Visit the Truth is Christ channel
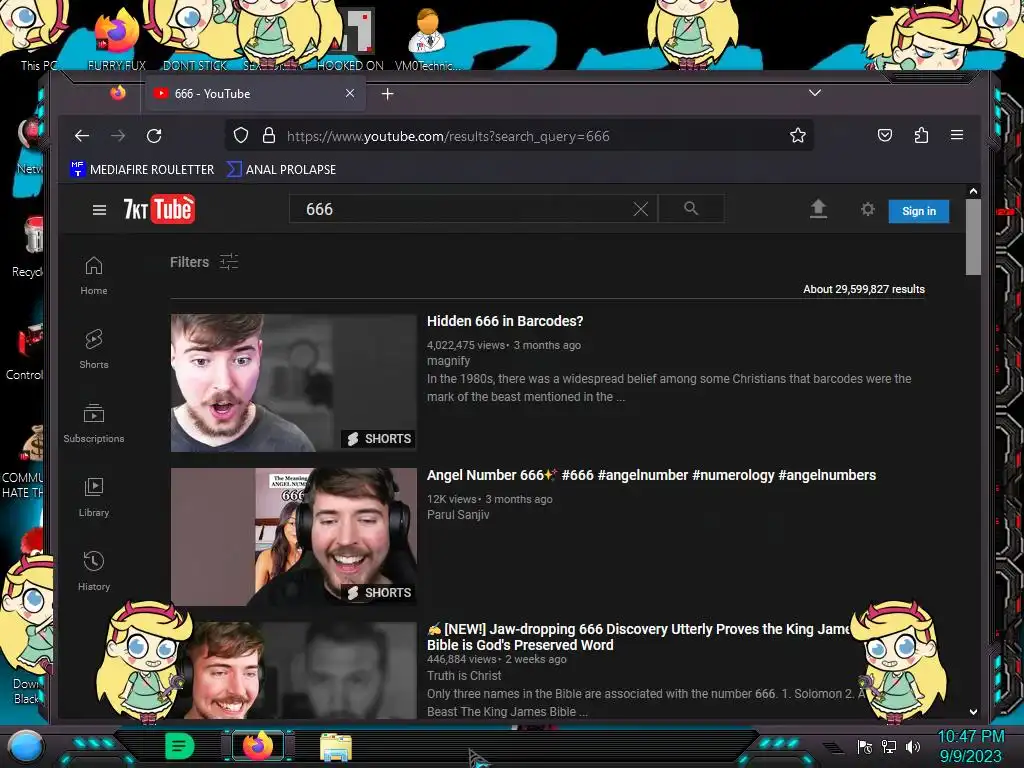The image size is (1024, 768). pos(464,675)
